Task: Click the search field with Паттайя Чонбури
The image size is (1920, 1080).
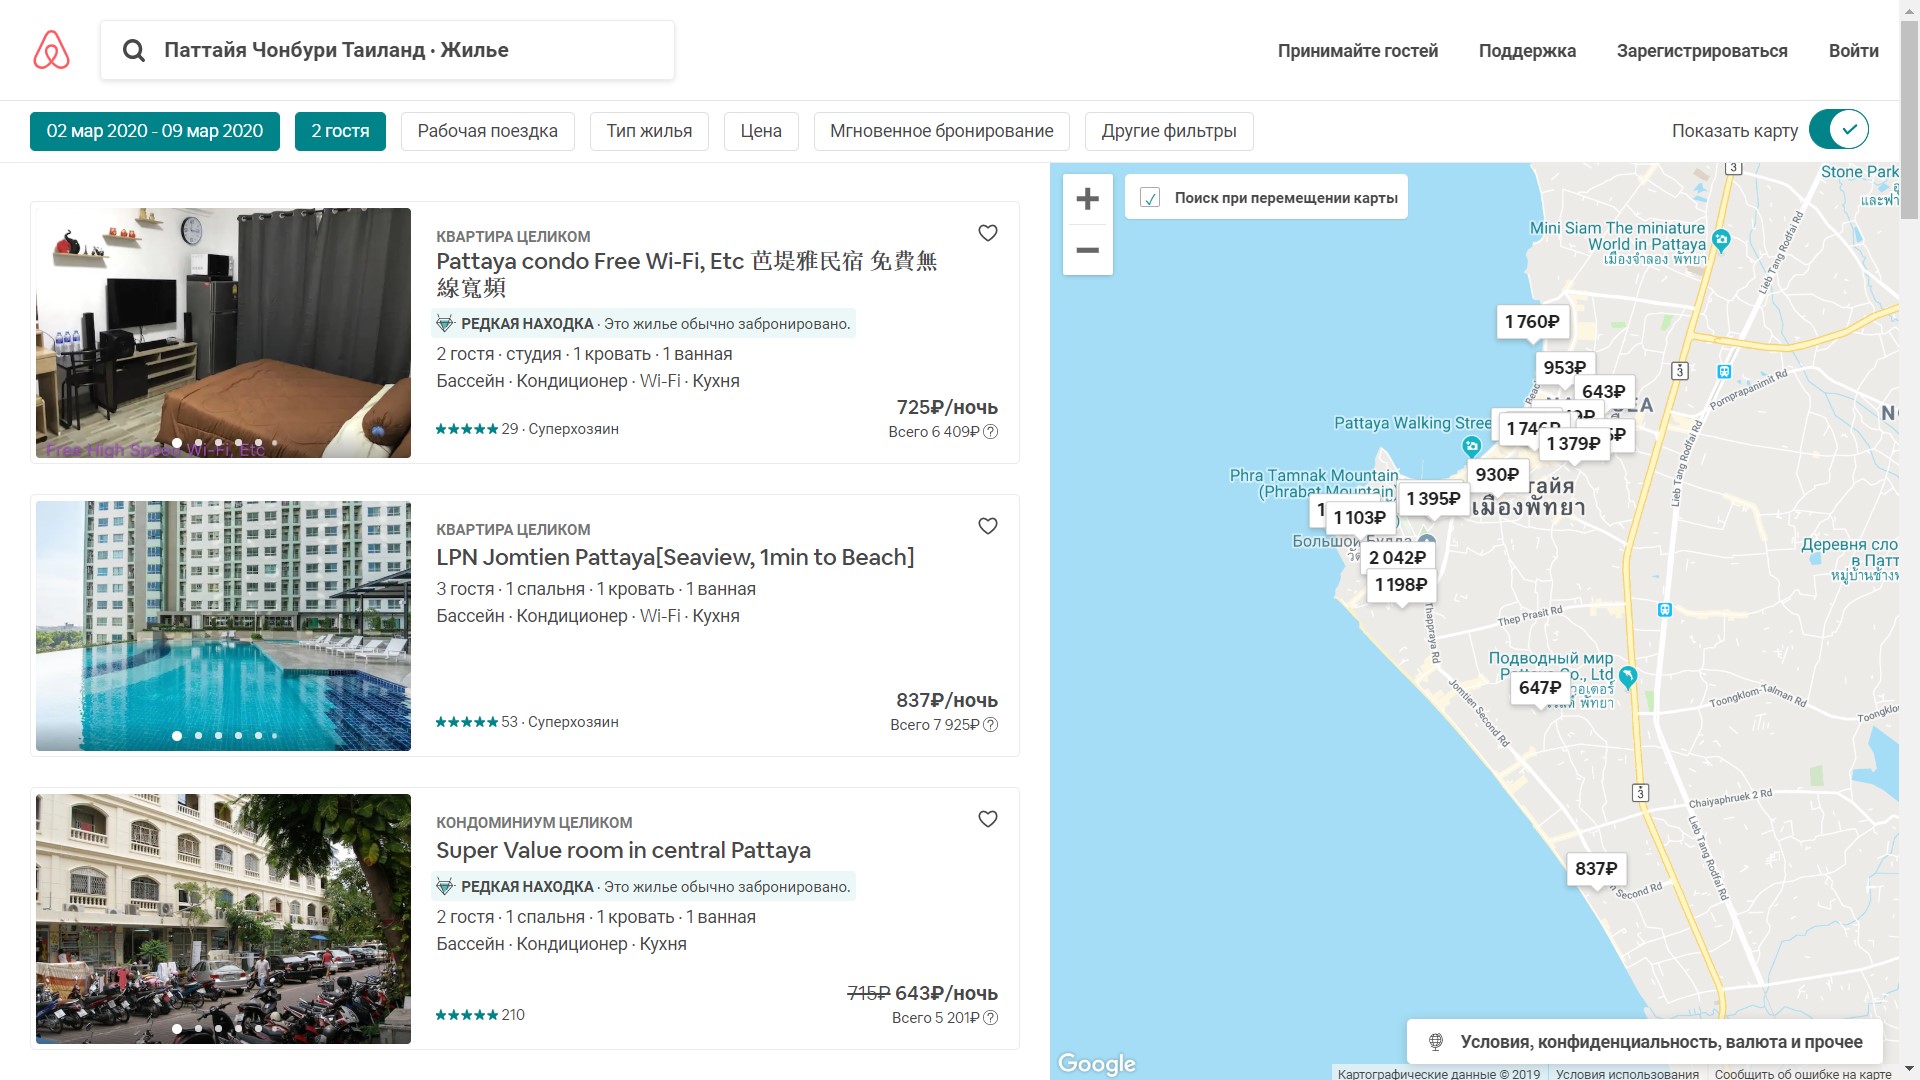Action: (387, 50)
